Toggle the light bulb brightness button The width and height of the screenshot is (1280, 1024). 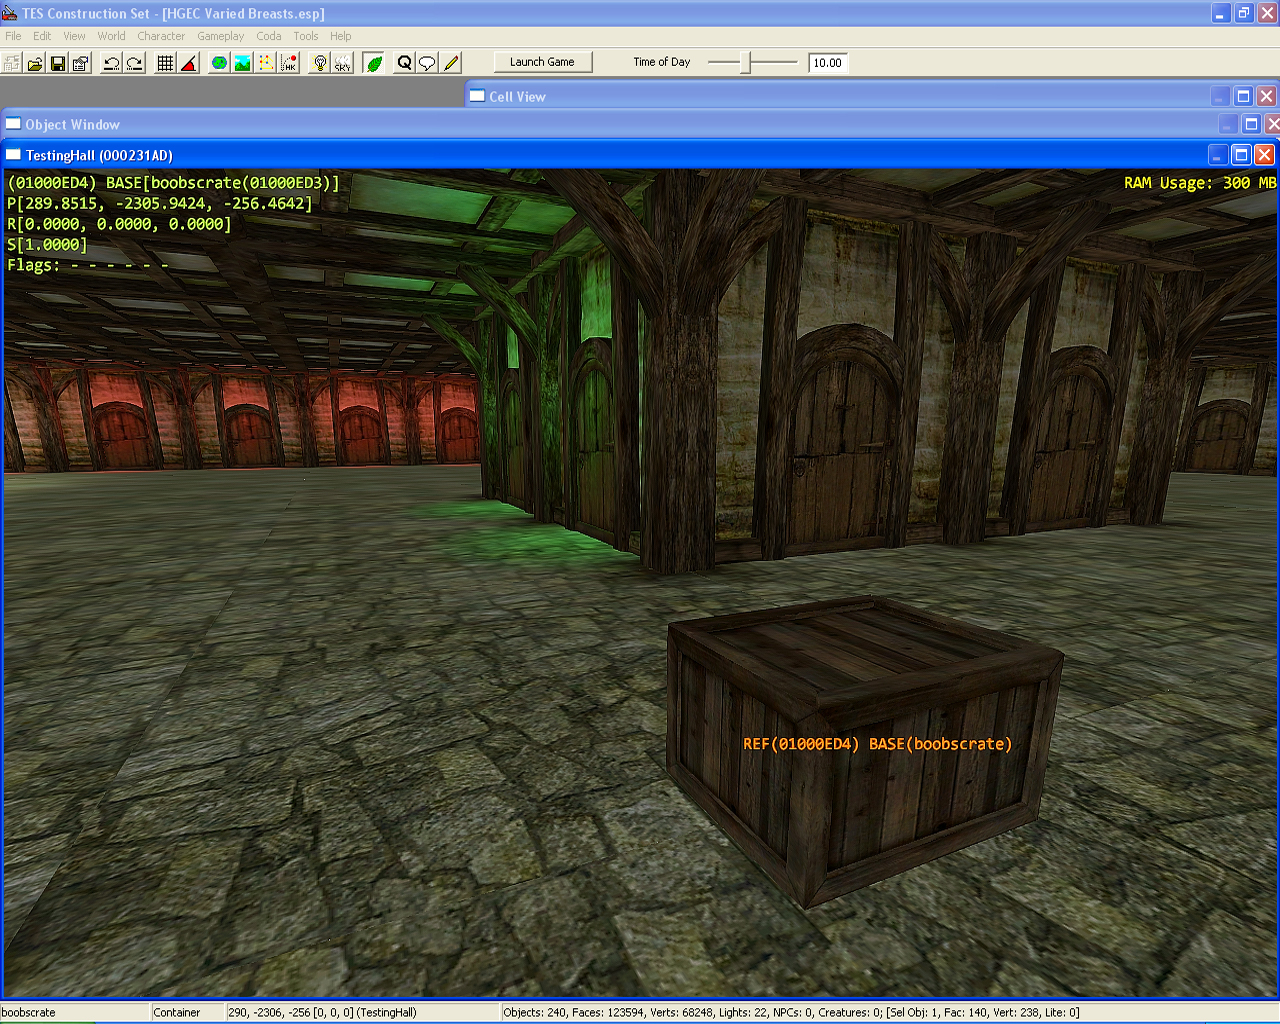(320, 63)
